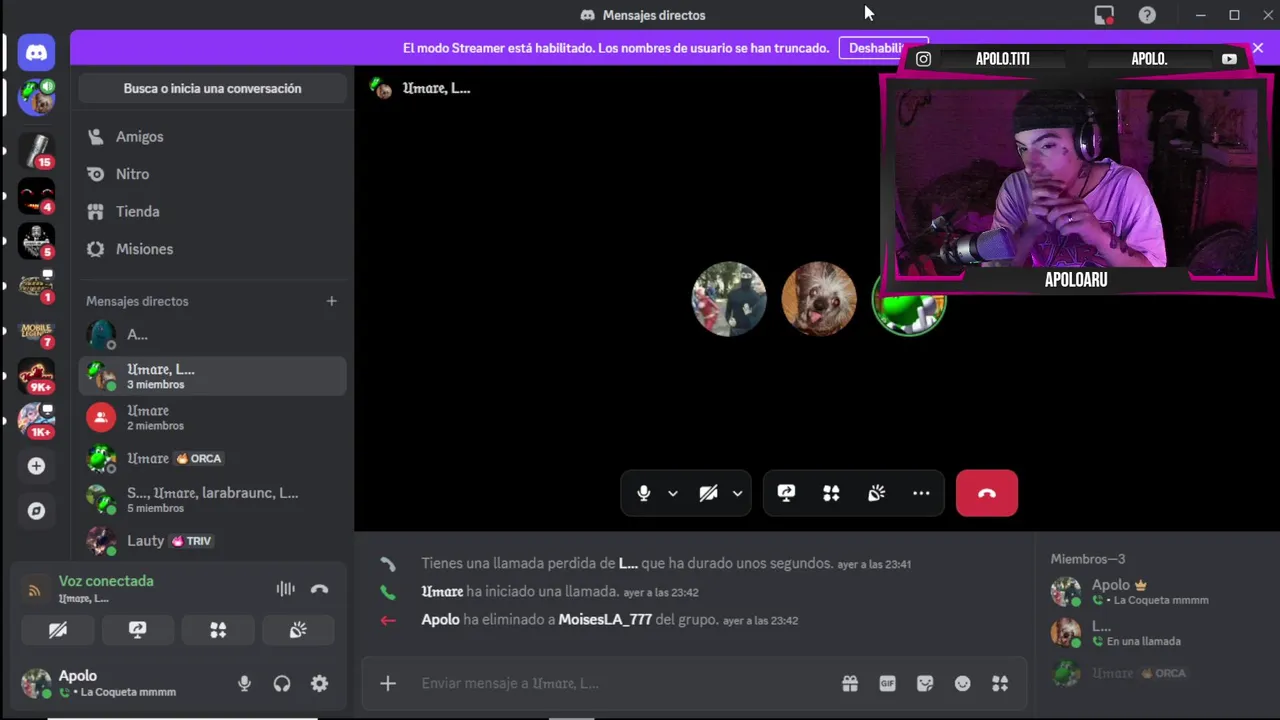Open server with 1K+ badge
1280x720 pixels.
coord(36,421)
